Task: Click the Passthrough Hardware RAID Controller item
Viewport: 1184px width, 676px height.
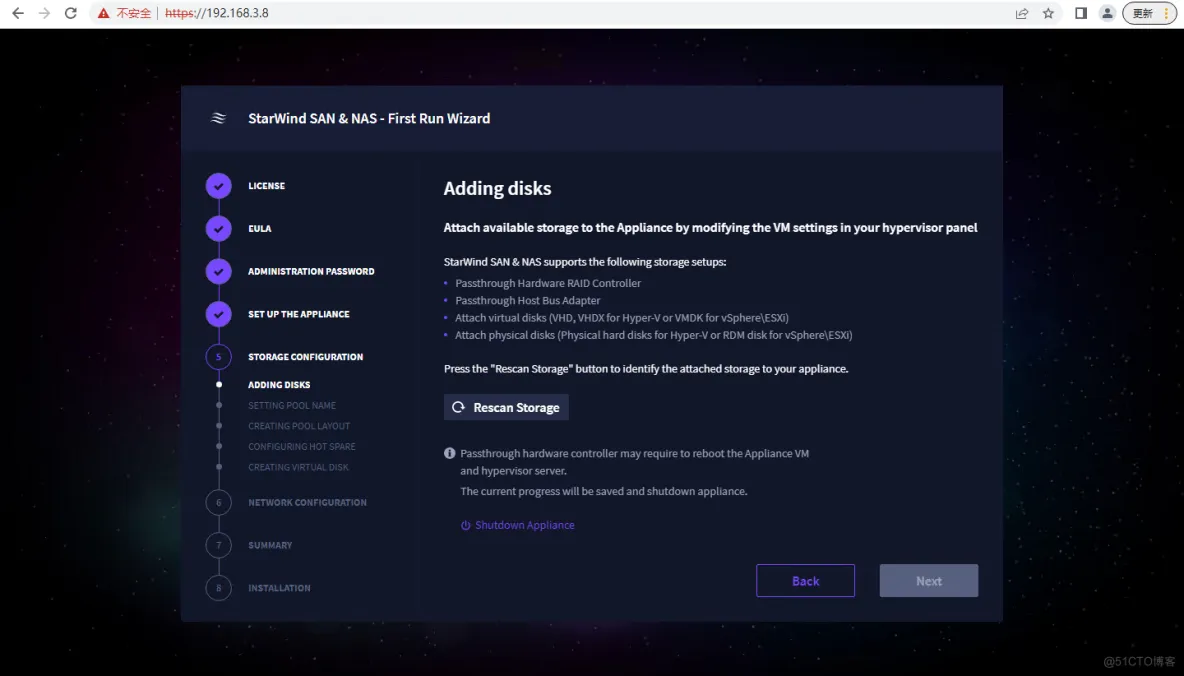Action: pos(548,283)
